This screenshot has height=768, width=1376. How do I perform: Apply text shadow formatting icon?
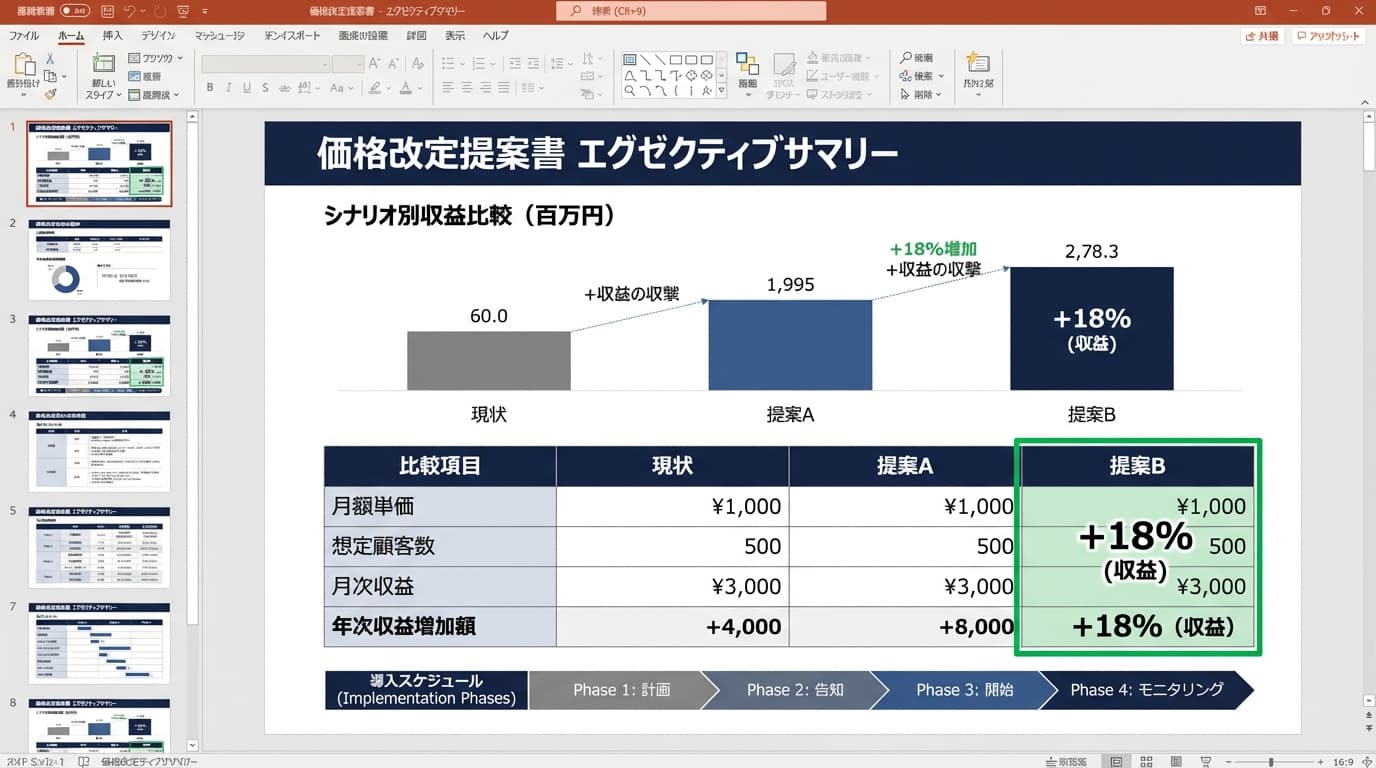point(266,88)
